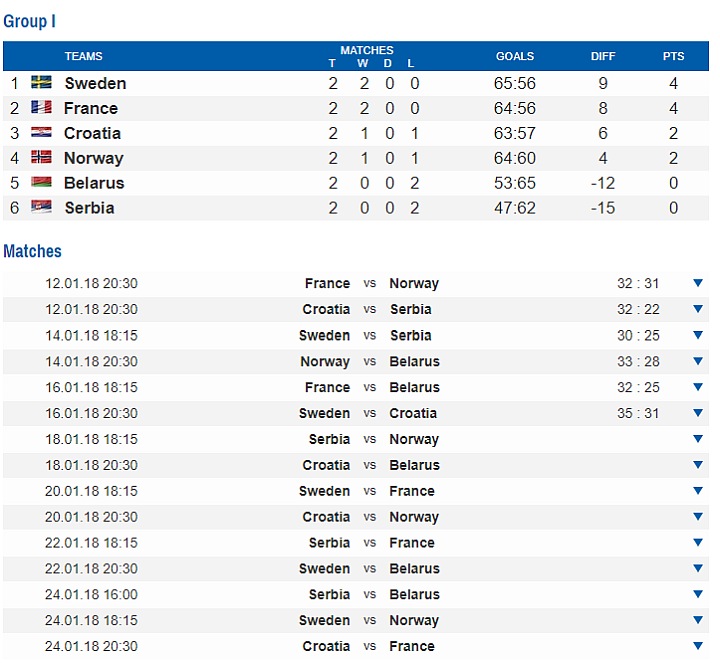Viewport: 720px width, 669px height.
Task: Select Sweden team name in standings
Action: [x=95, y=83]
